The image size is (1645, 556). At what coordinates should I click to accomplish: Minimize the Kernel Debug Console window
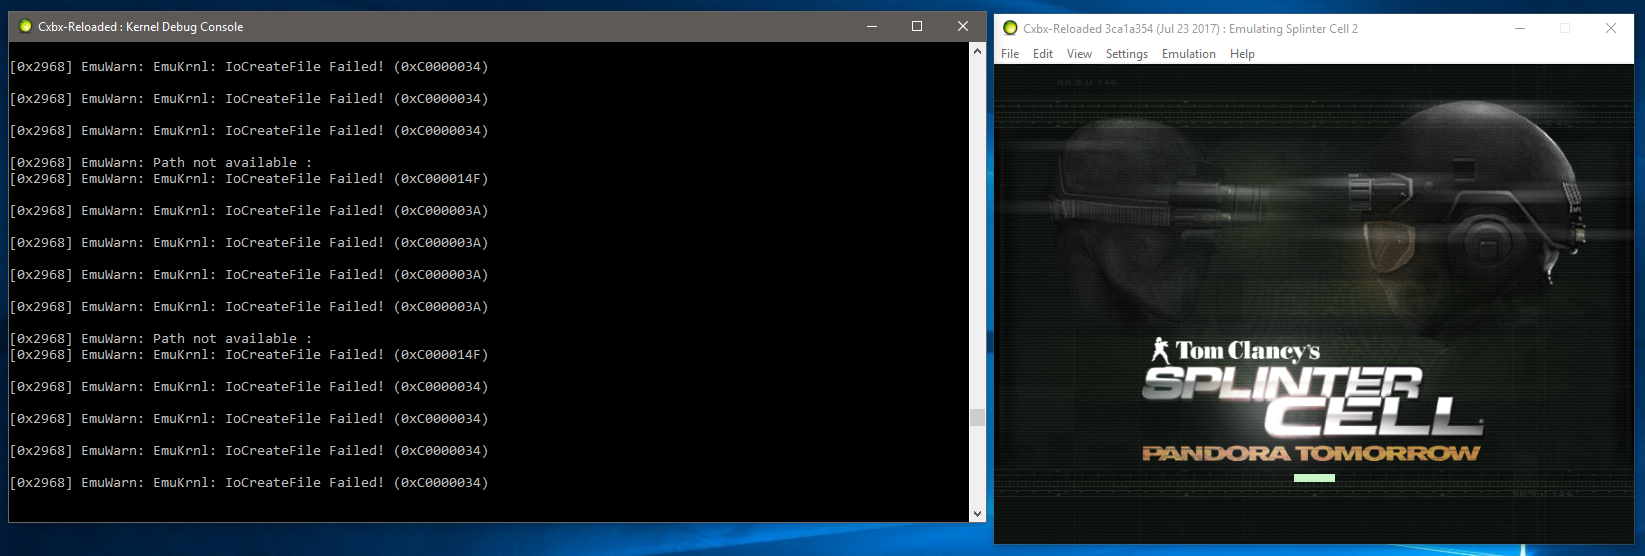[x=872, y=26]
